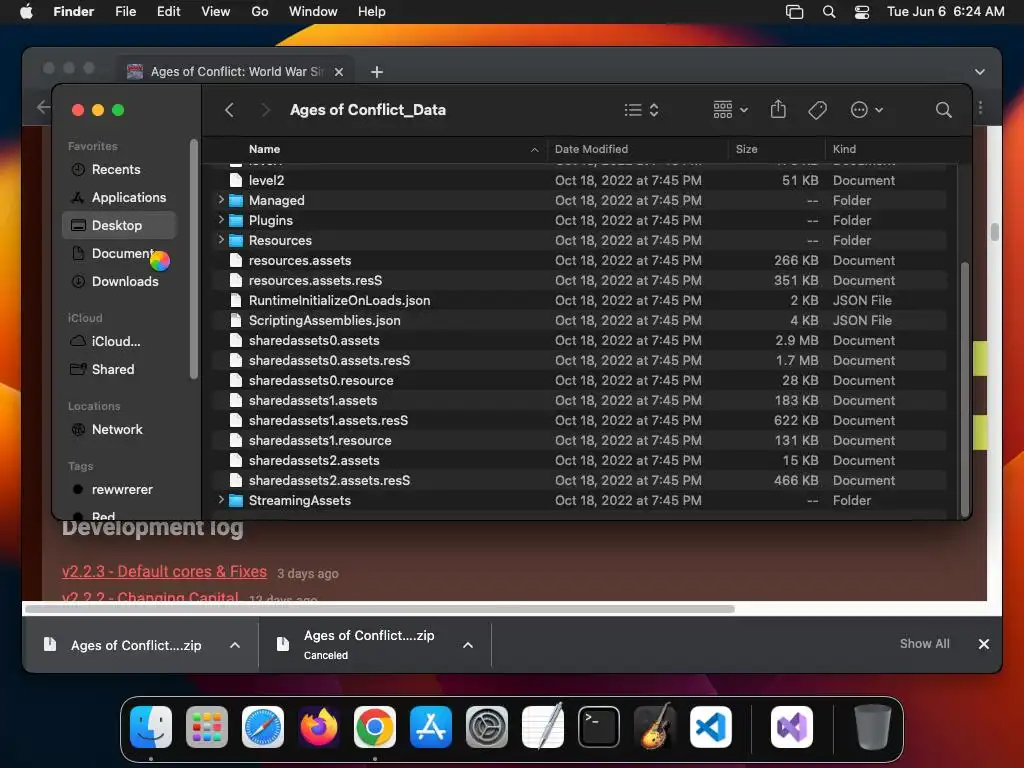Open v2.2.3 Default cores & Fixes link
This screenshot has width=1024, height=768.
point(165,571)
